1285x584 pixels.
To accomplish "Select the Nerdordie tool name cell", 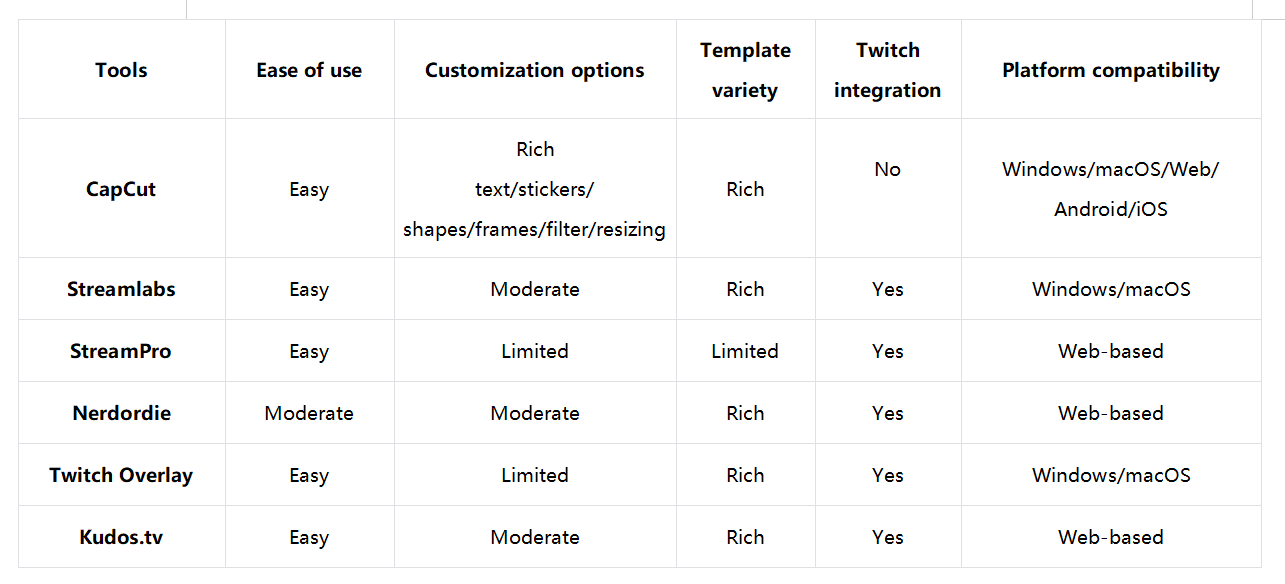I will coord(121,413).
